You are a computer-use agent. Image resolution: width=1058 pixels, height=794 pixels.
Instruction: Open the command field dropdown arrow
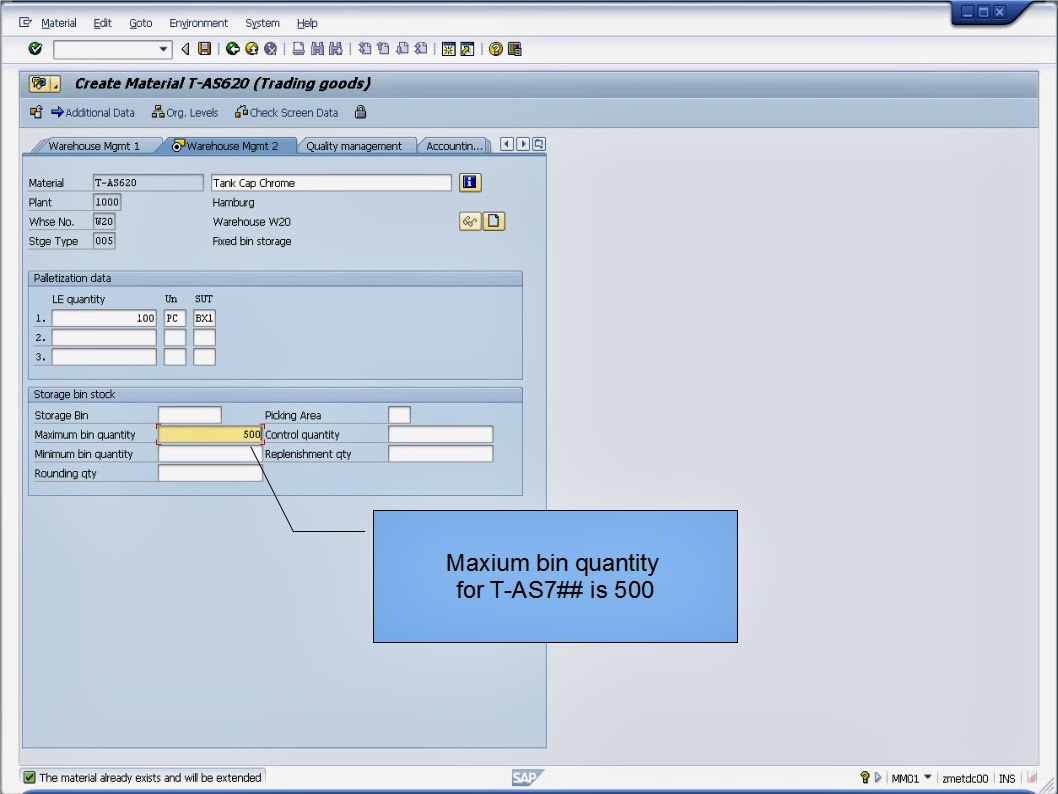click(163, 49)
